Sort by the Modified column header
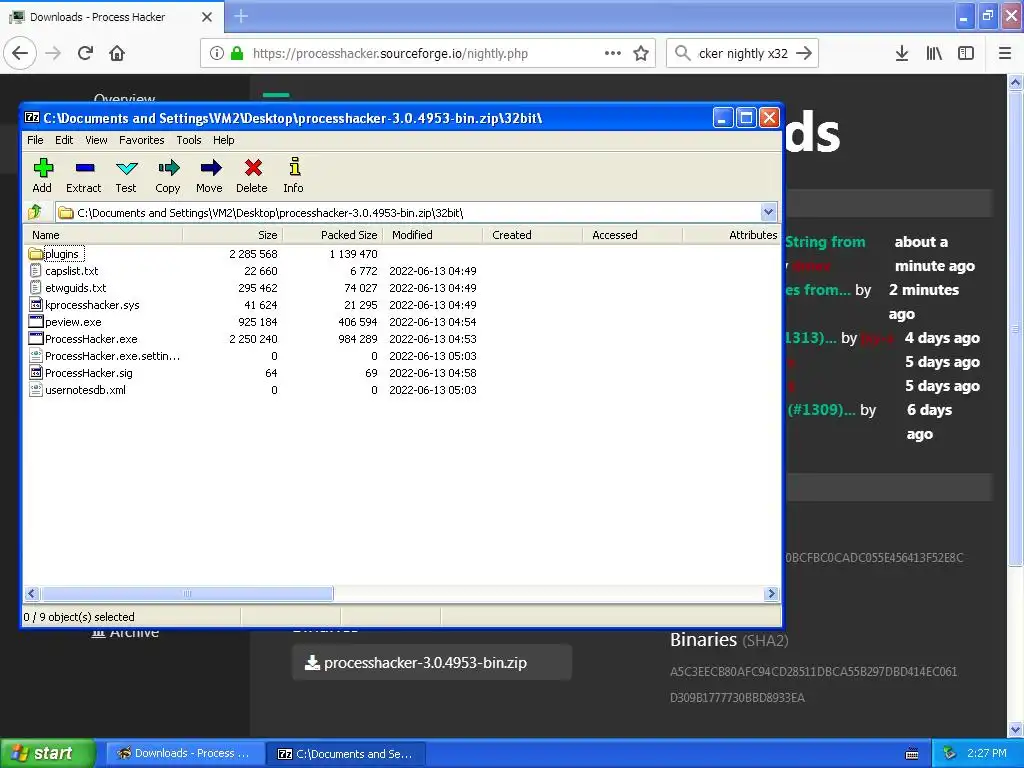The image size is (1024, 768). 432,235
